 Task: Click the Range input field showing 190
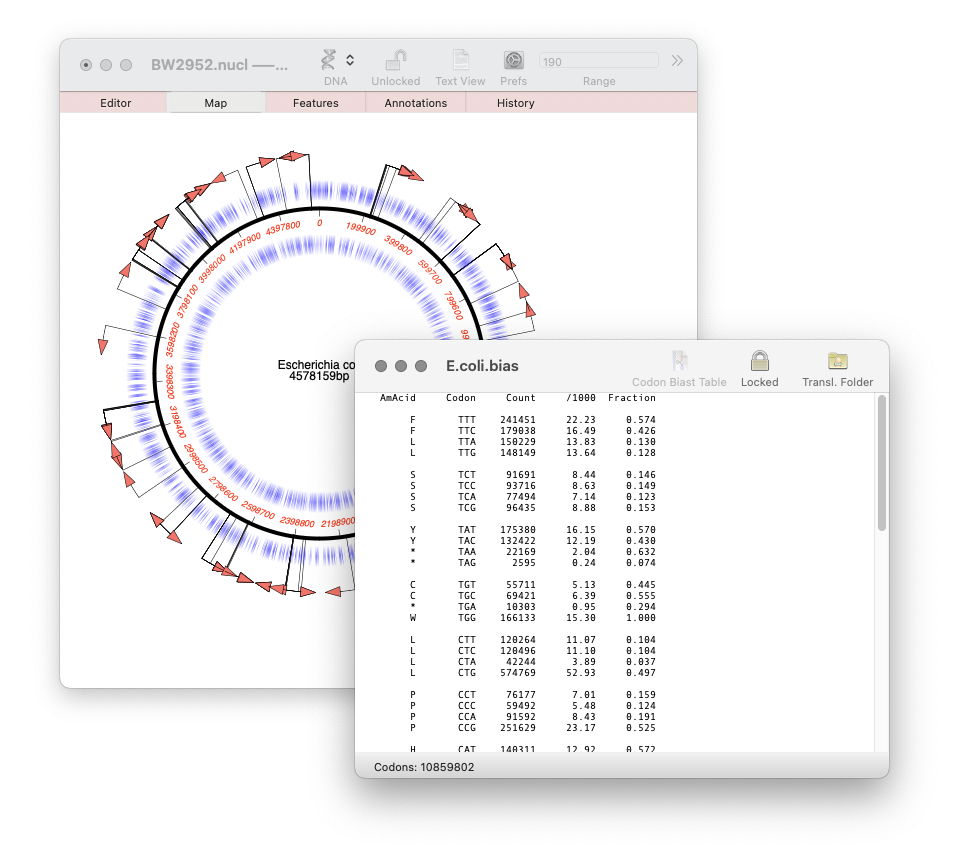coord(599,61)
